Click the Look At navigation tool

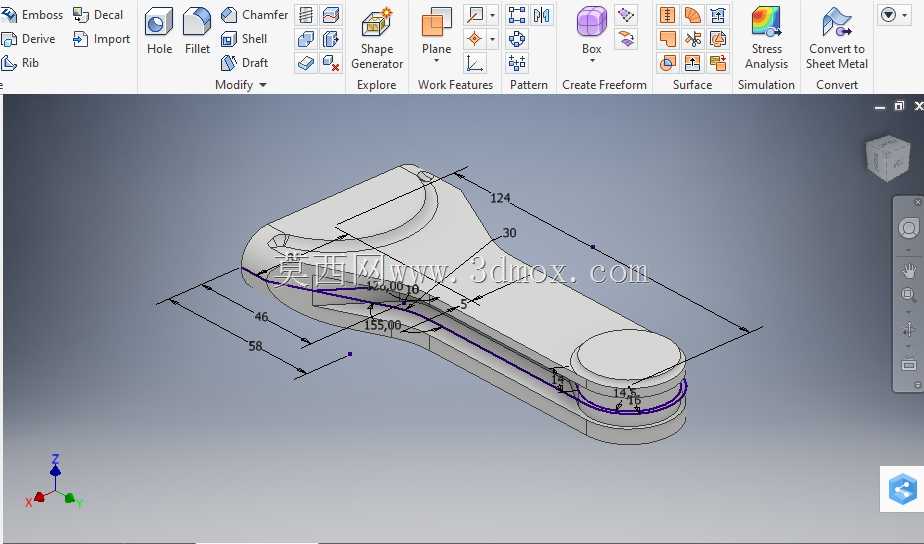point(909,365)
